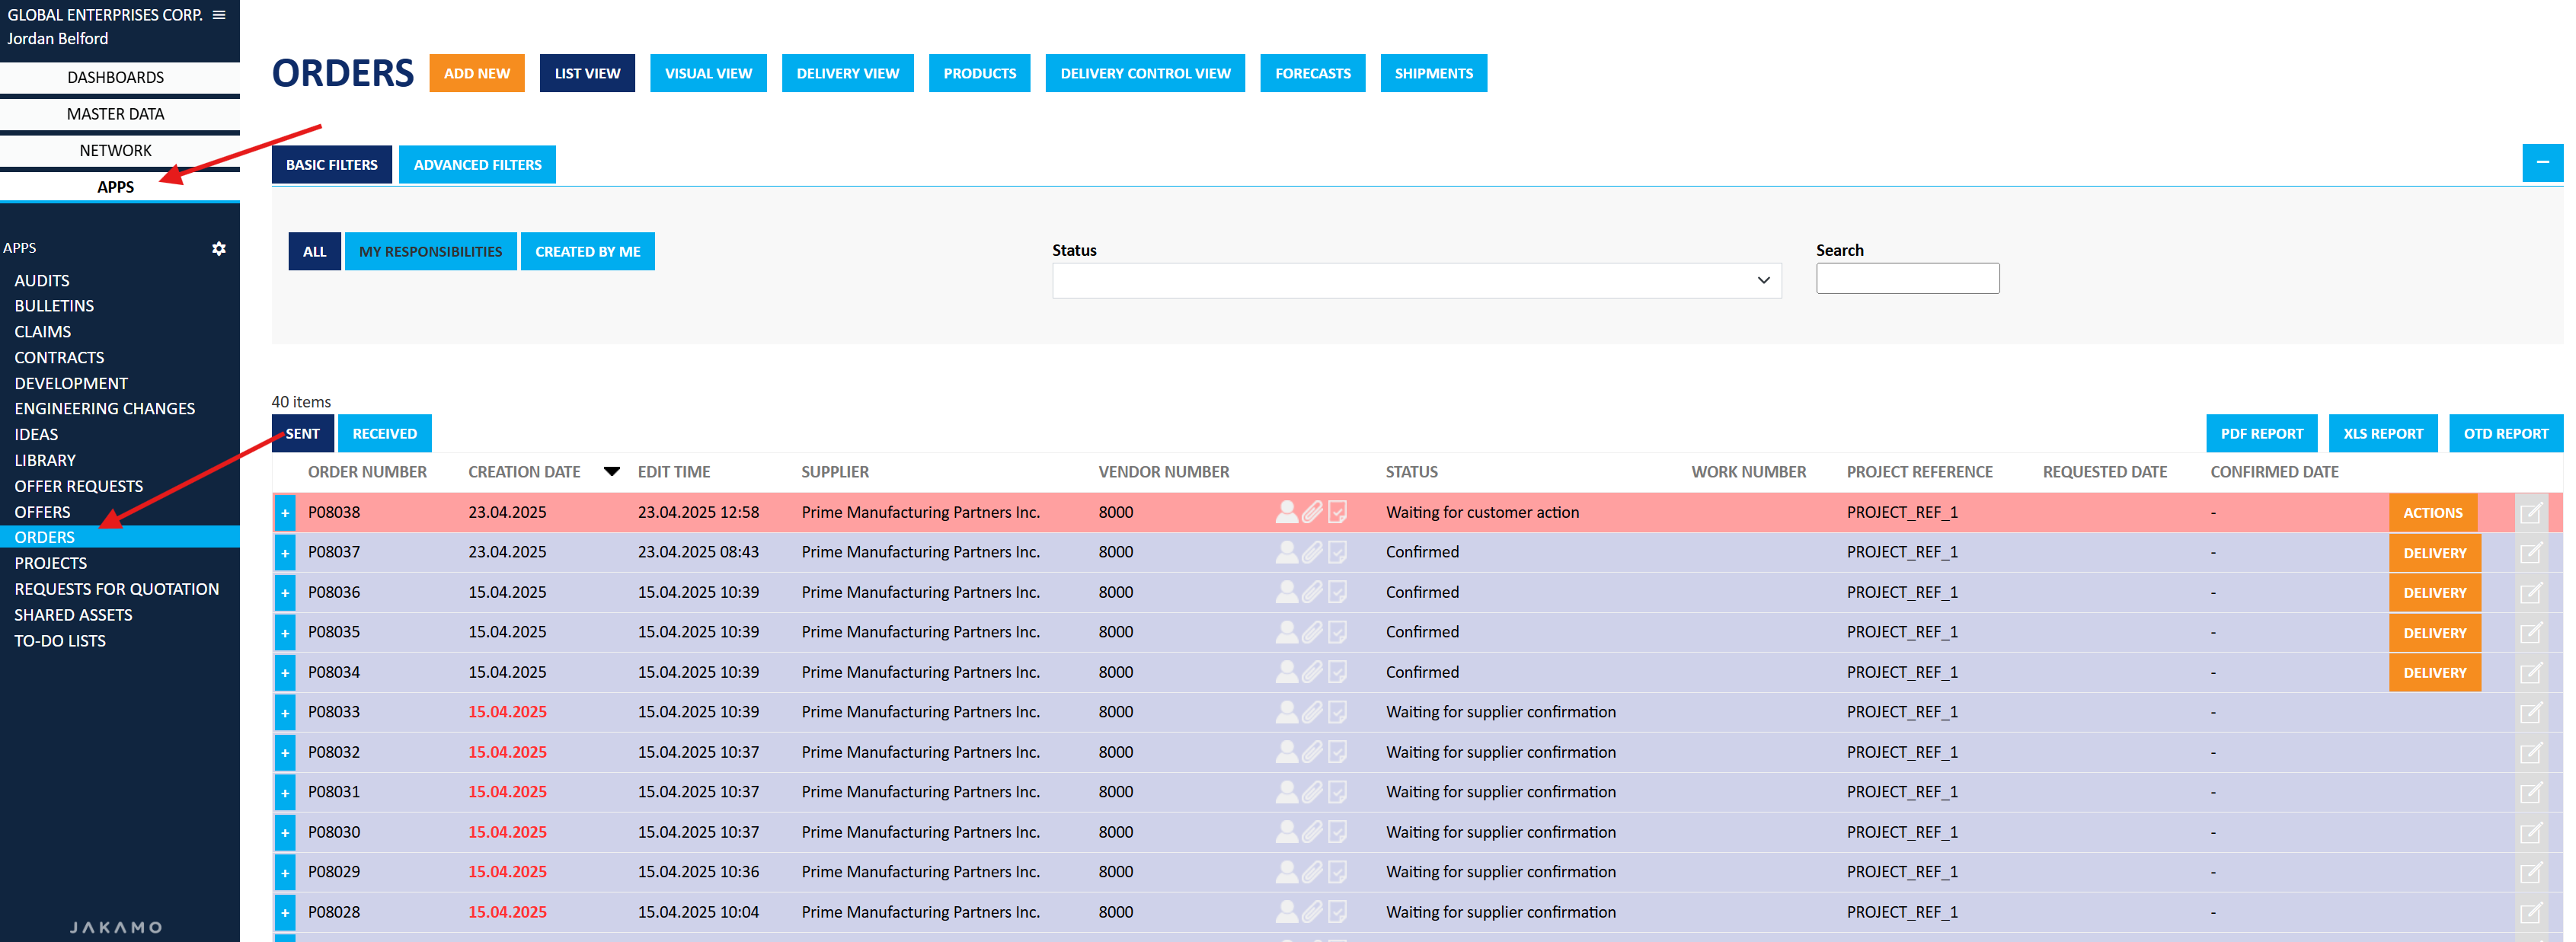The width and height of the screenshot is (2576, 942).
Task: Open the edit icon for order P08034
Action: point(2530,673)
